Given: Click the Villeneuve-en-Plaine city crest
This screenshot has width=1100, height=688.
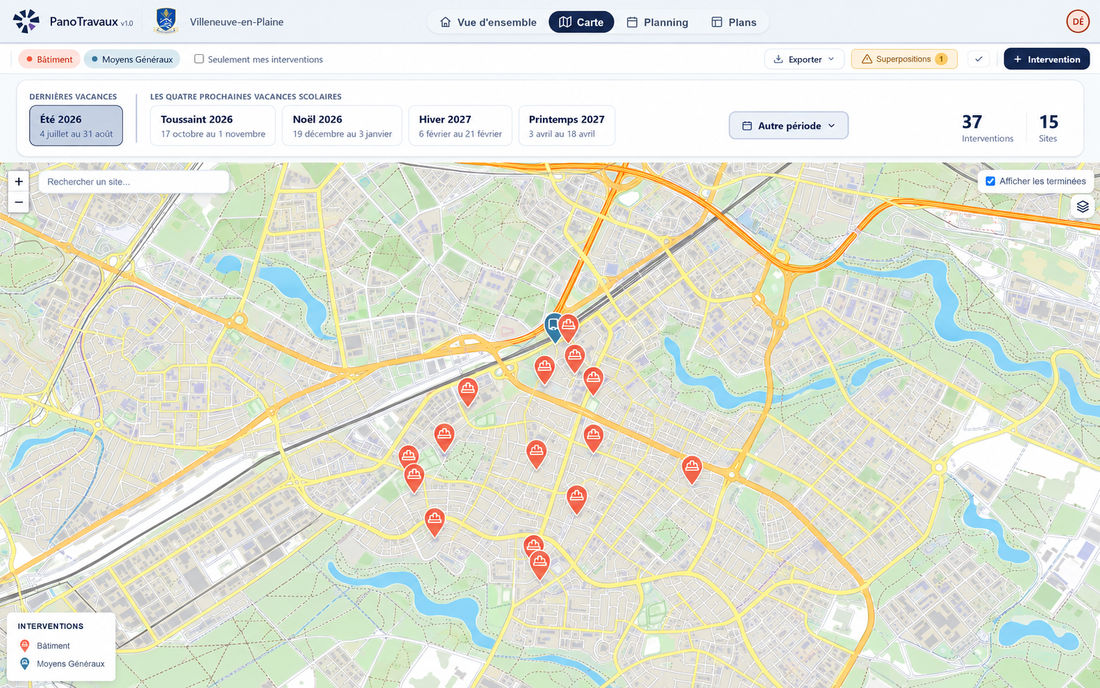Looking at the screenshot, I should point(166,21).
